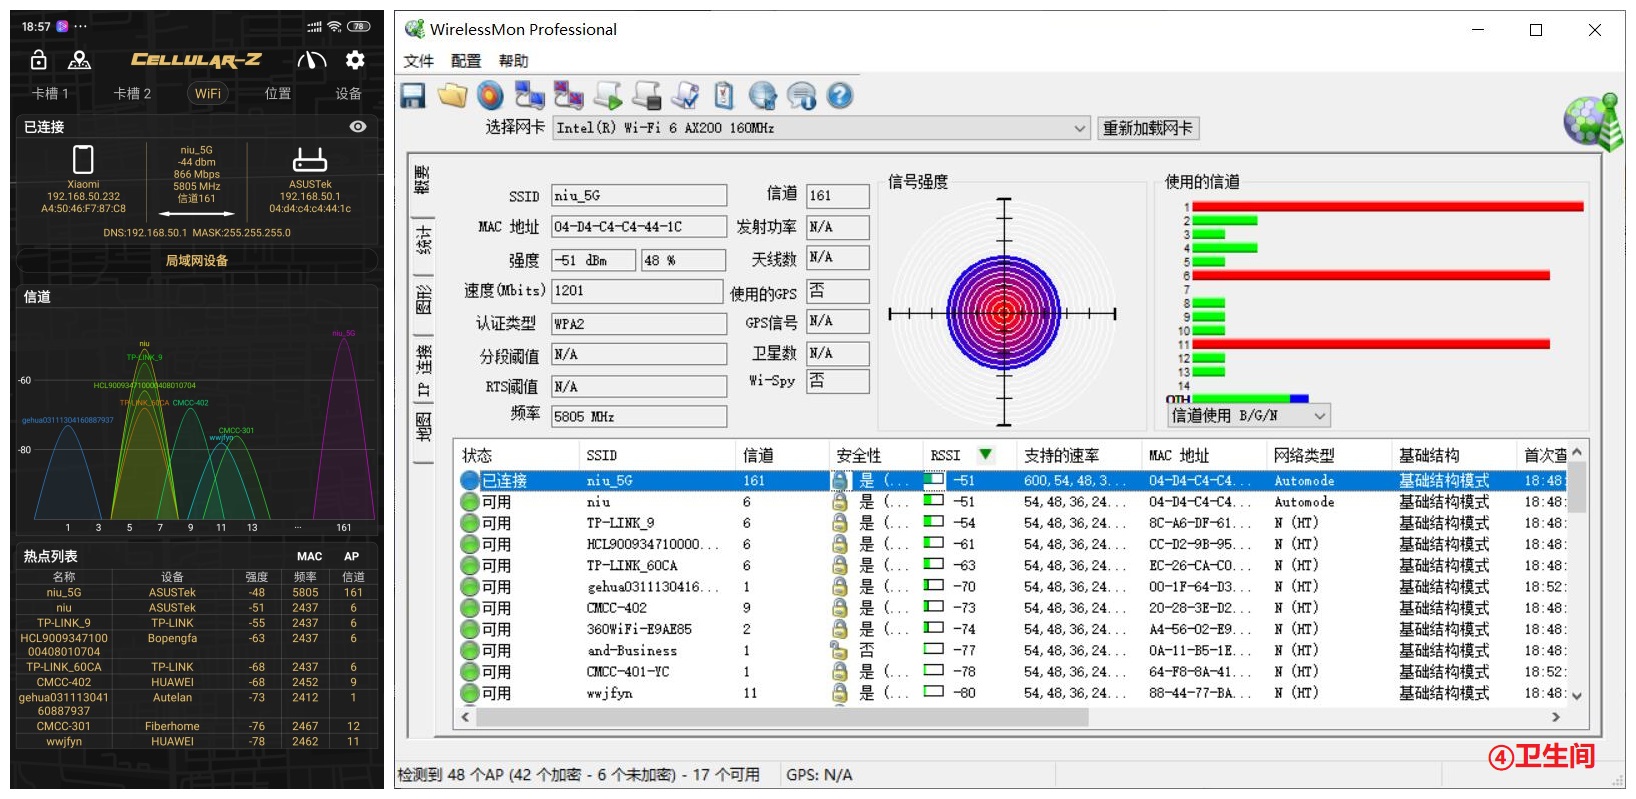Select the WiFi tab in Cellular-Z
Viewport: 1636px width, 799px height.
pos(207,93)
